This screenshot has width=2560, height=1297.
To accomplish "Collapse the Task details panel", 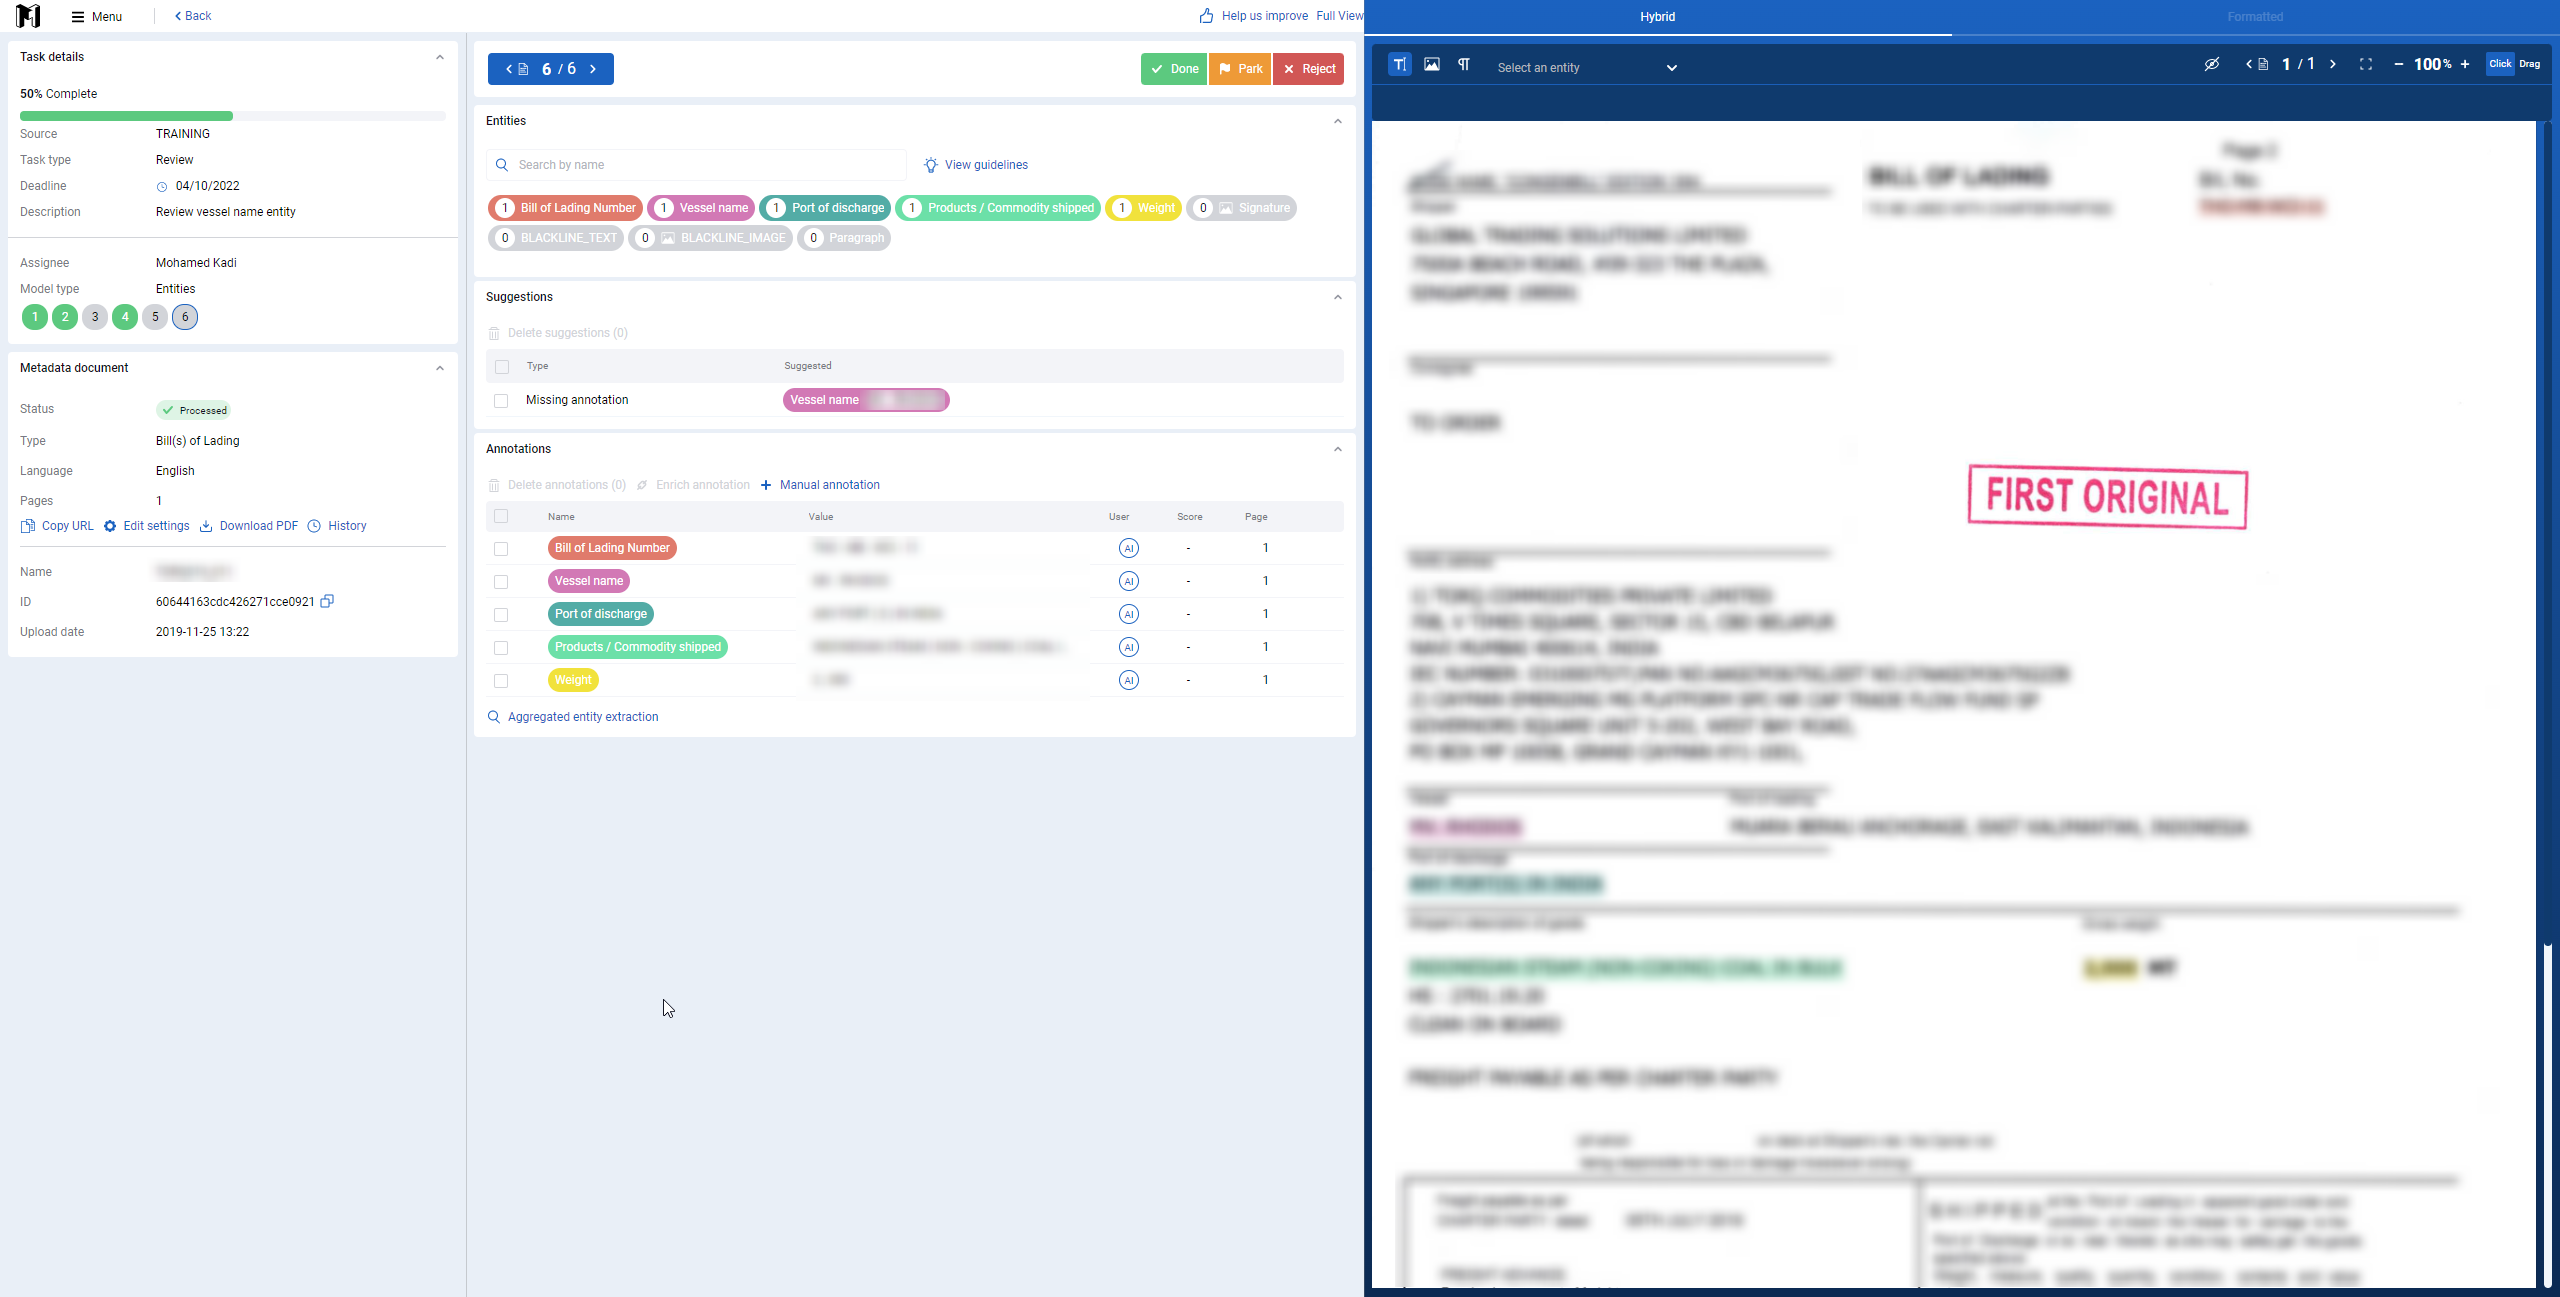I will [440, 57].
